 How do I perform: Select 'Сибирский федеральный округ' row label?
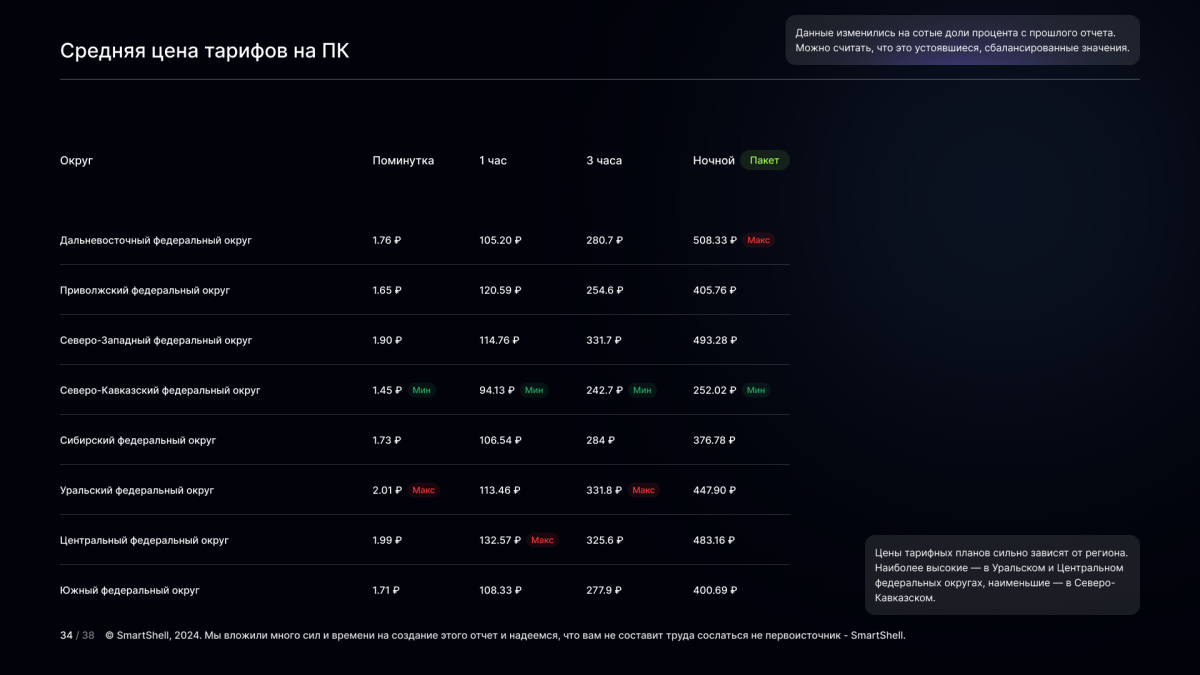click(138, 441)
